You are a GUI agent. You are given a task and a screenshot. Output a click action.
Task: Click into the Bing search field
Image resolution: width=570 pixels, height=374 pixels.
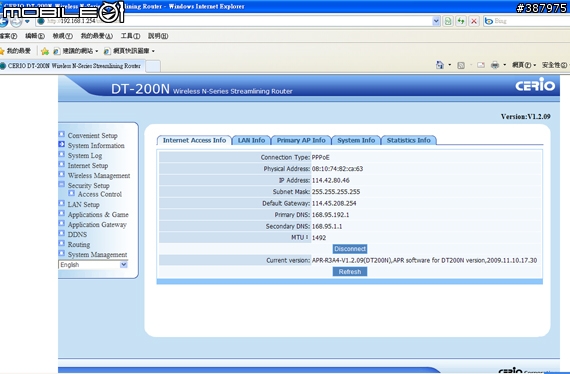(x=531, y=21)
